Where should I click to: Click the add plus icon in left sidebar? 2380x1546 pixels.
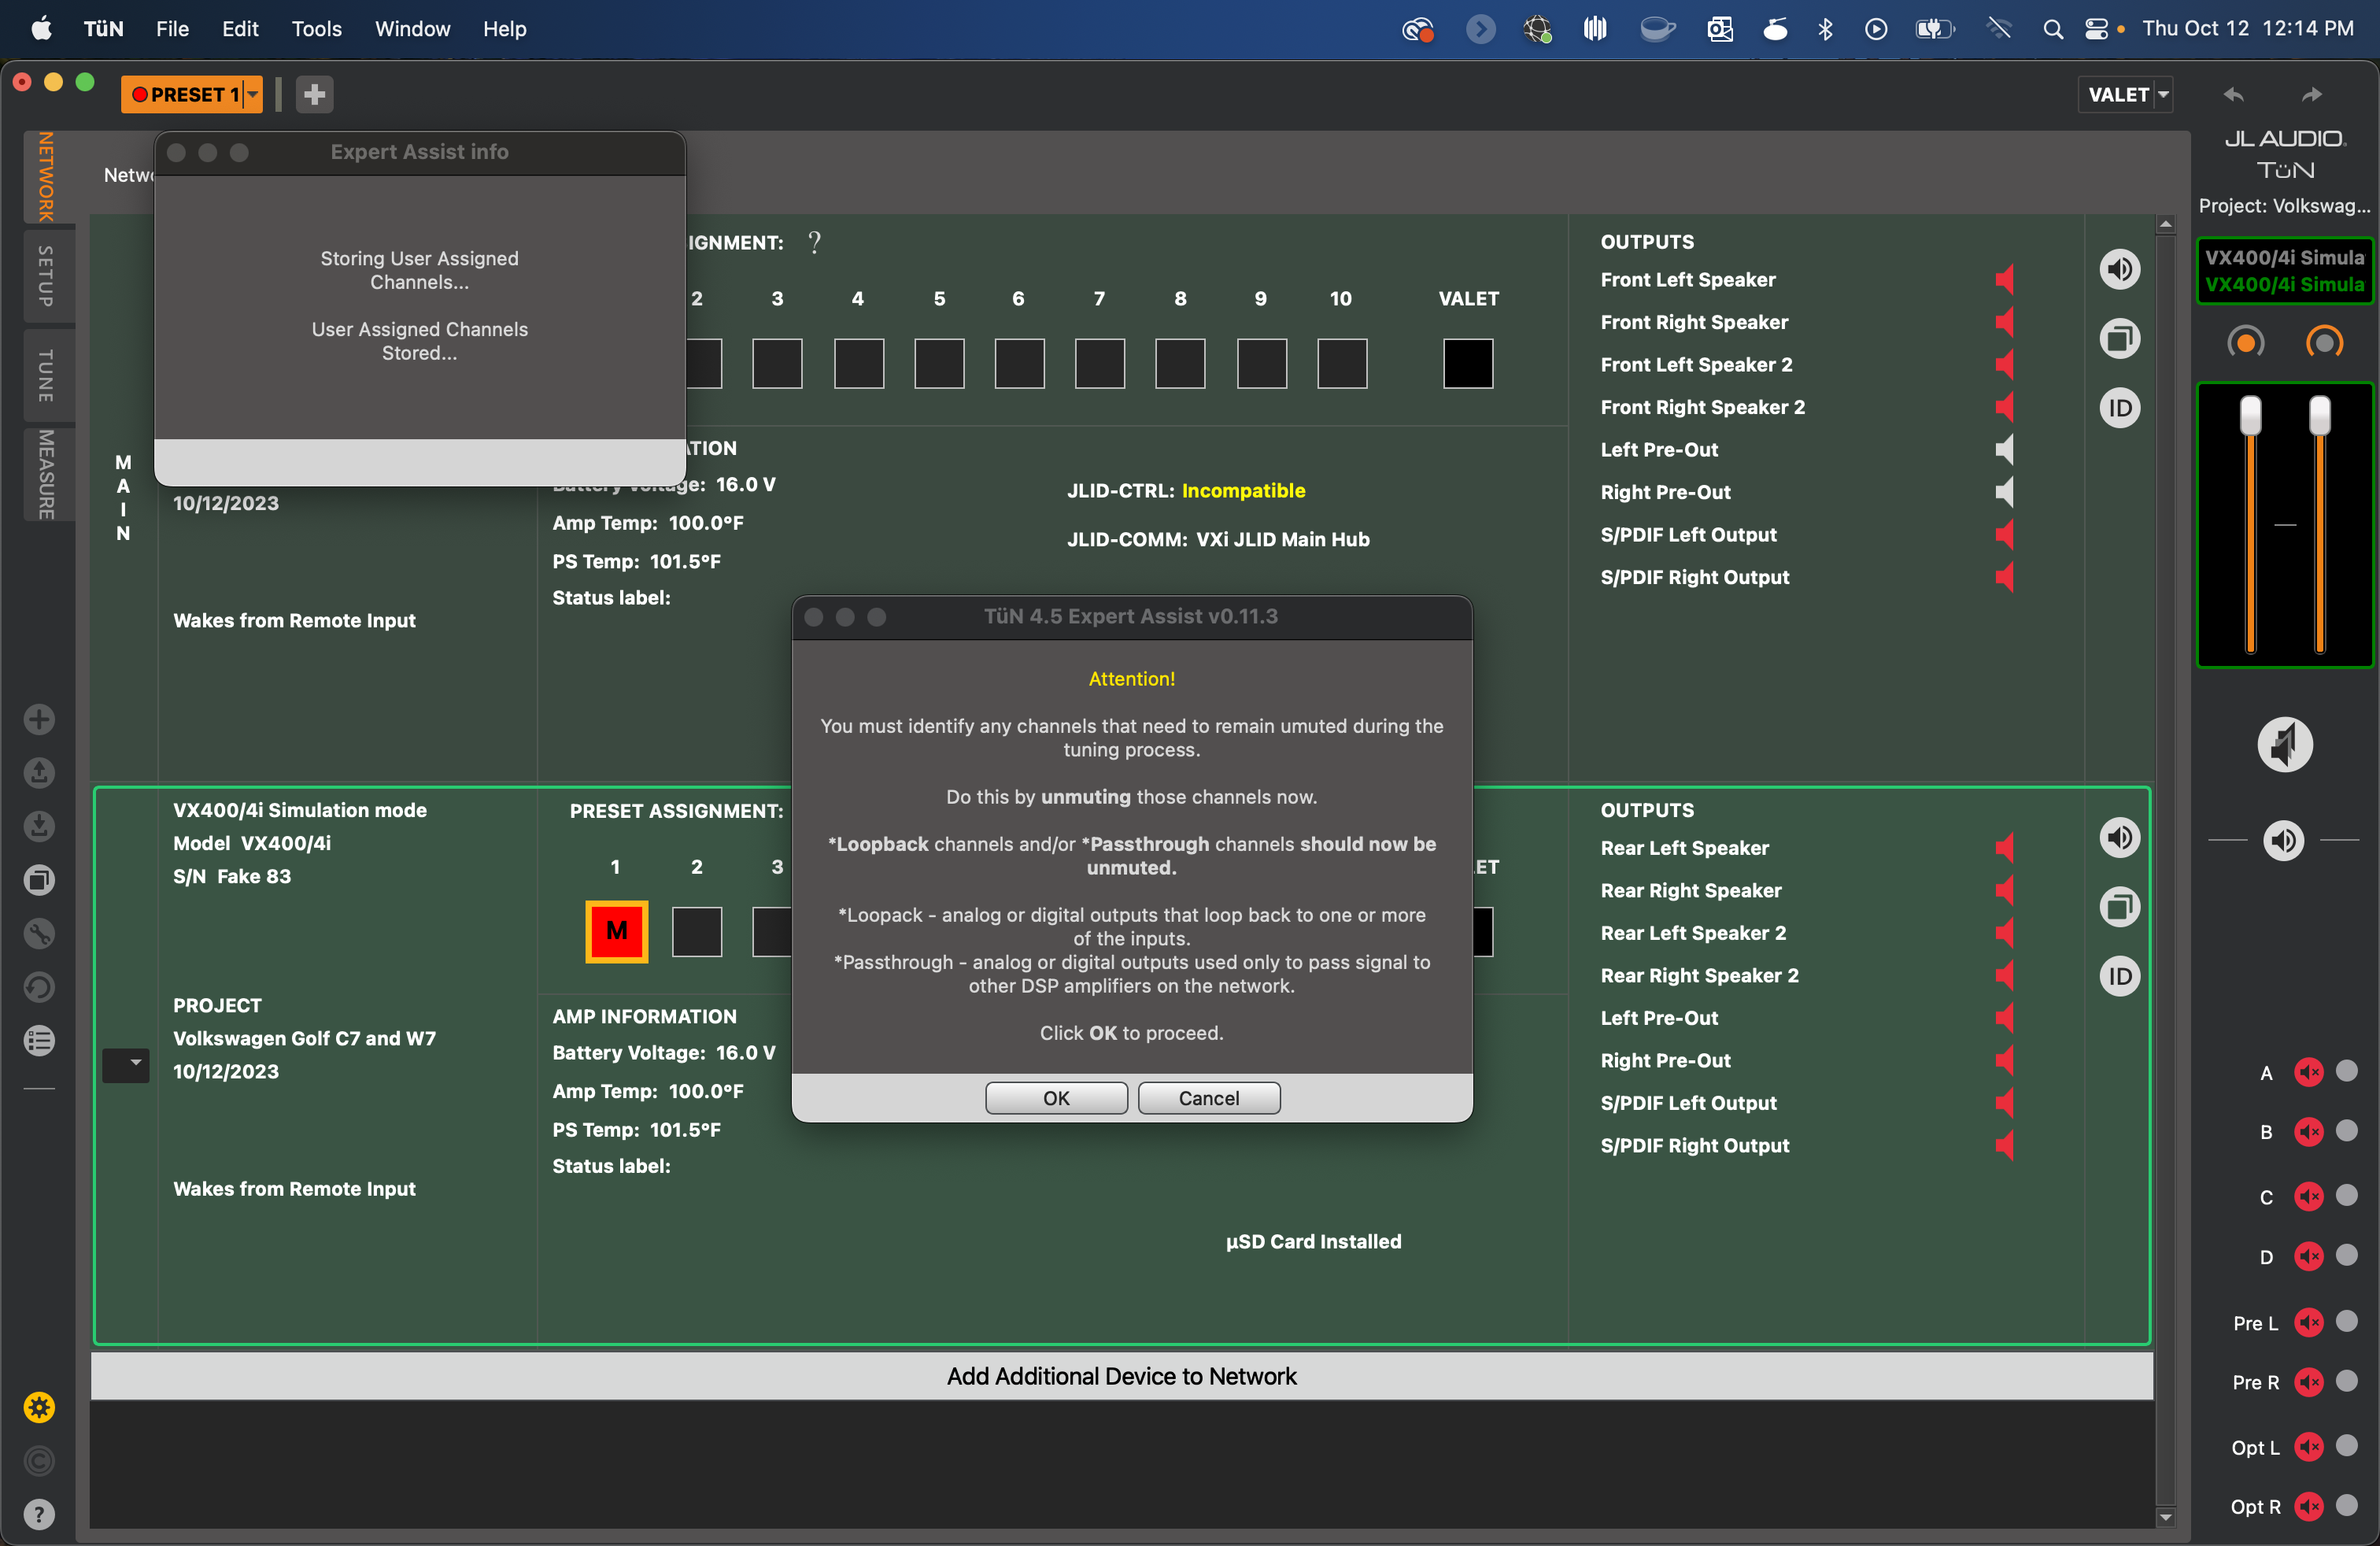pyautogui.click(x=39, y=719)
